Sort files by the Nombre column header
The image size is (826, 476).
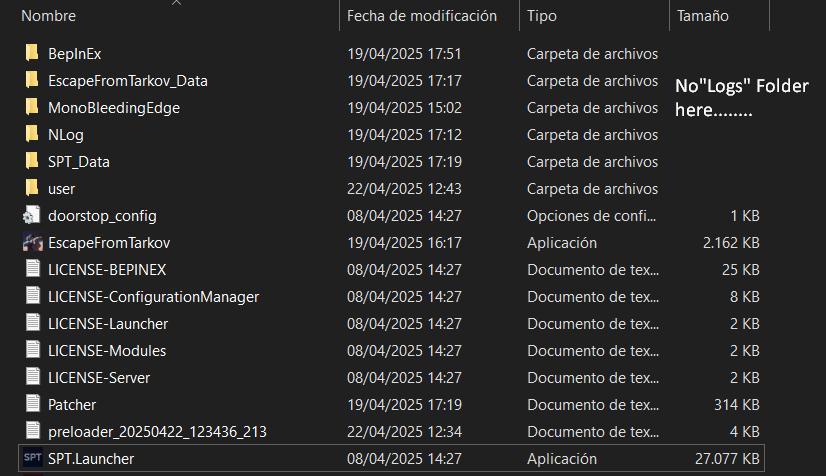click(x=48, y=16)
